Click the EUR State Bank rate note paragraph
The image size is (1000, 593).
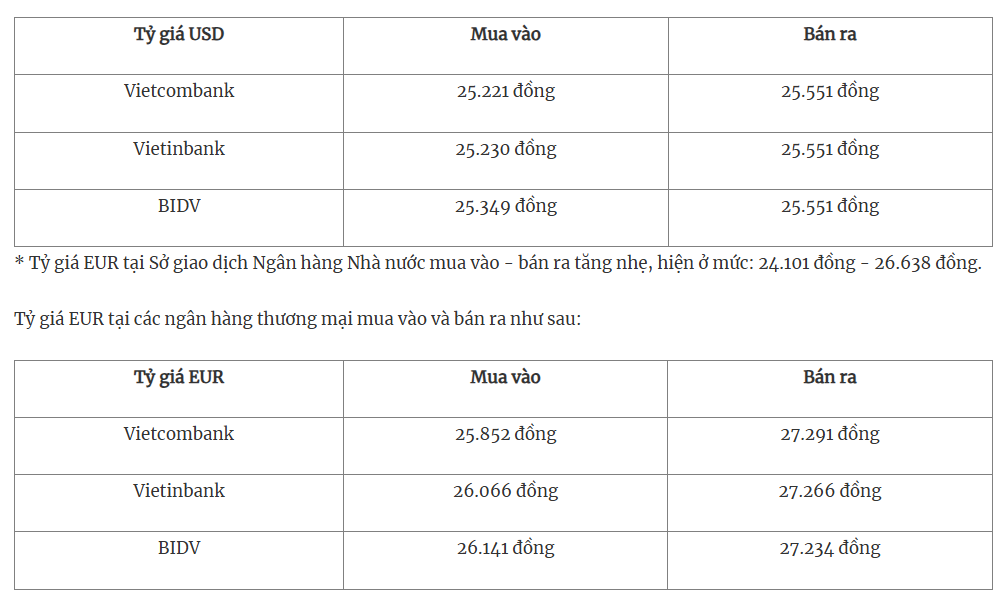point(498,263)
